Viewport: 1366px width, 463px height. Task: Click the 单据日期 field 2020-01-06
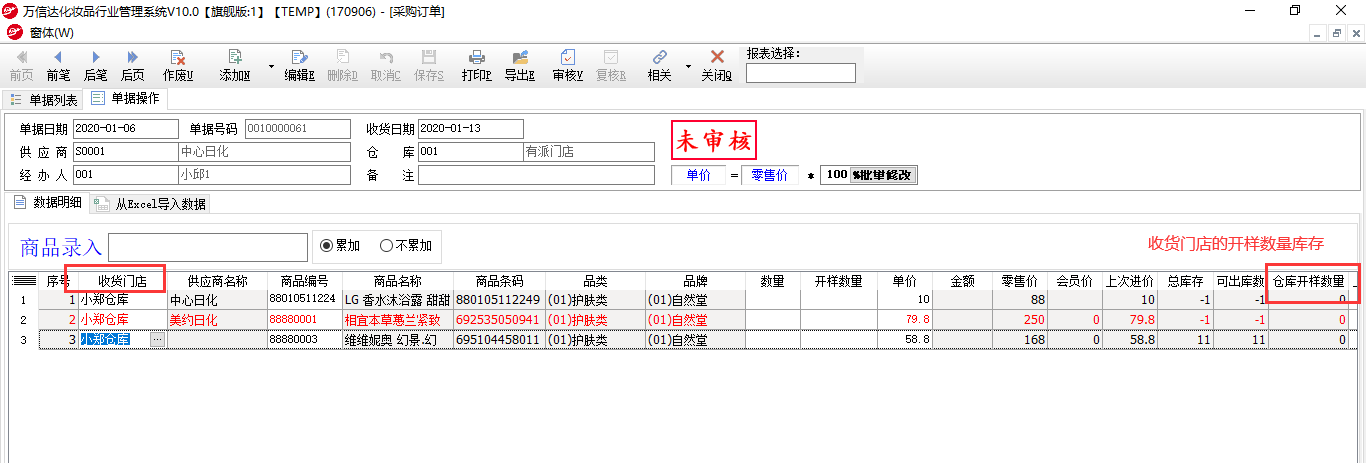click(x=124, y=129)
